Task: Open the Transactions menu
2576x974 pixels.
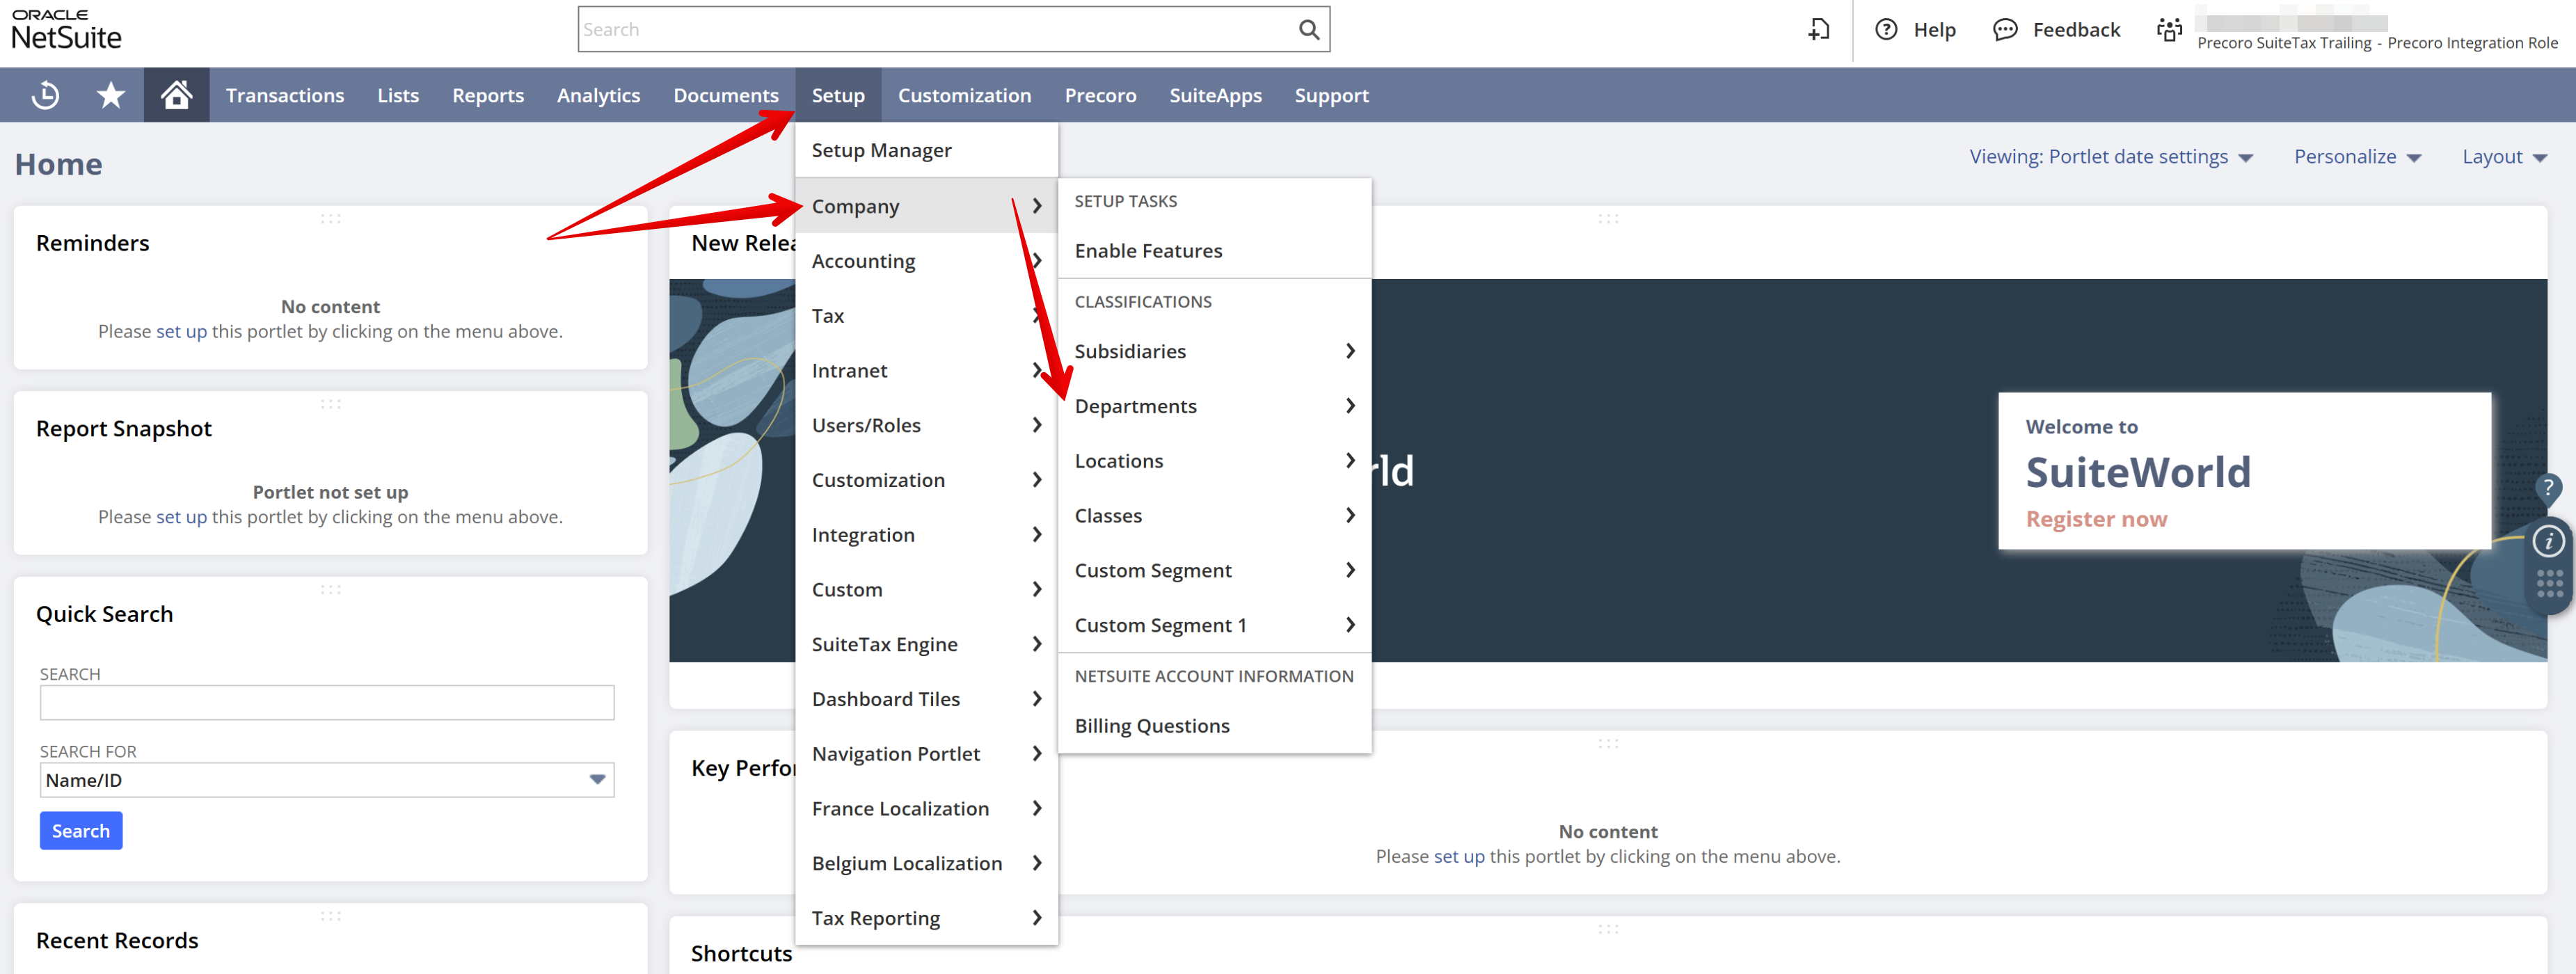Action: click(x=285, y=95)
